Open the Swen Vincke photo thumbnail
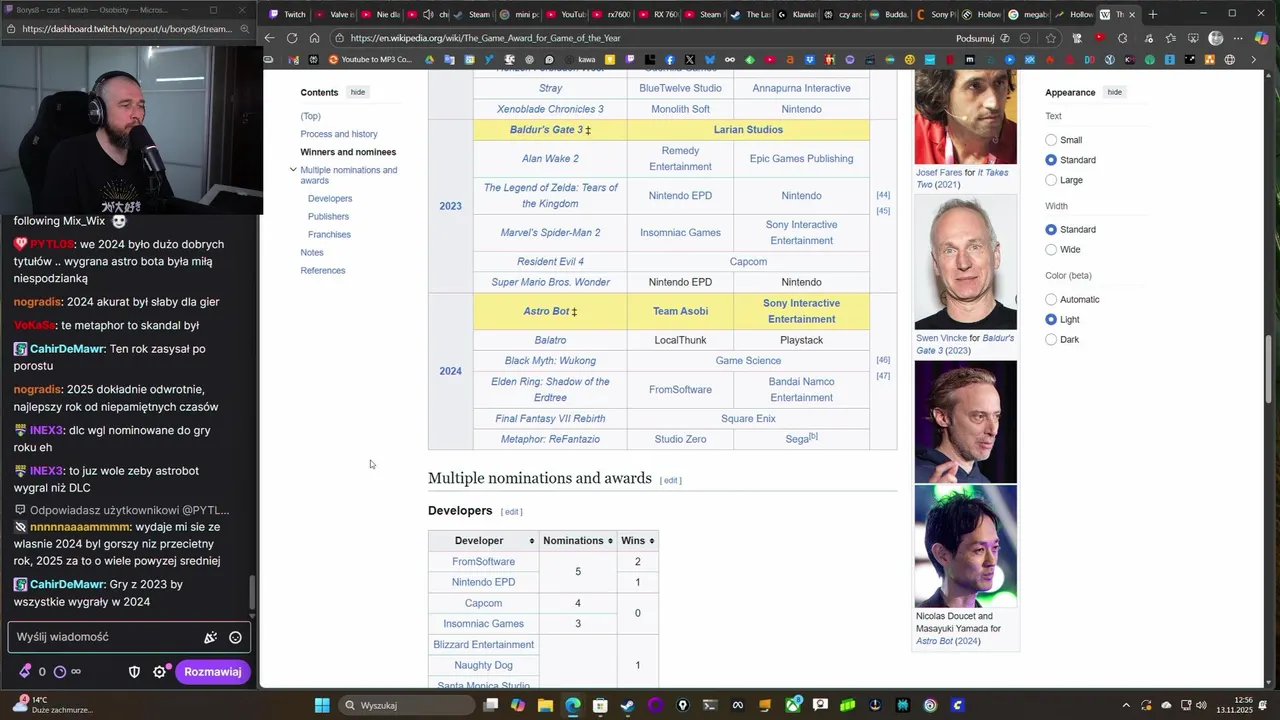This screenshot has width=1280, height=720. [x=965, y=262]
